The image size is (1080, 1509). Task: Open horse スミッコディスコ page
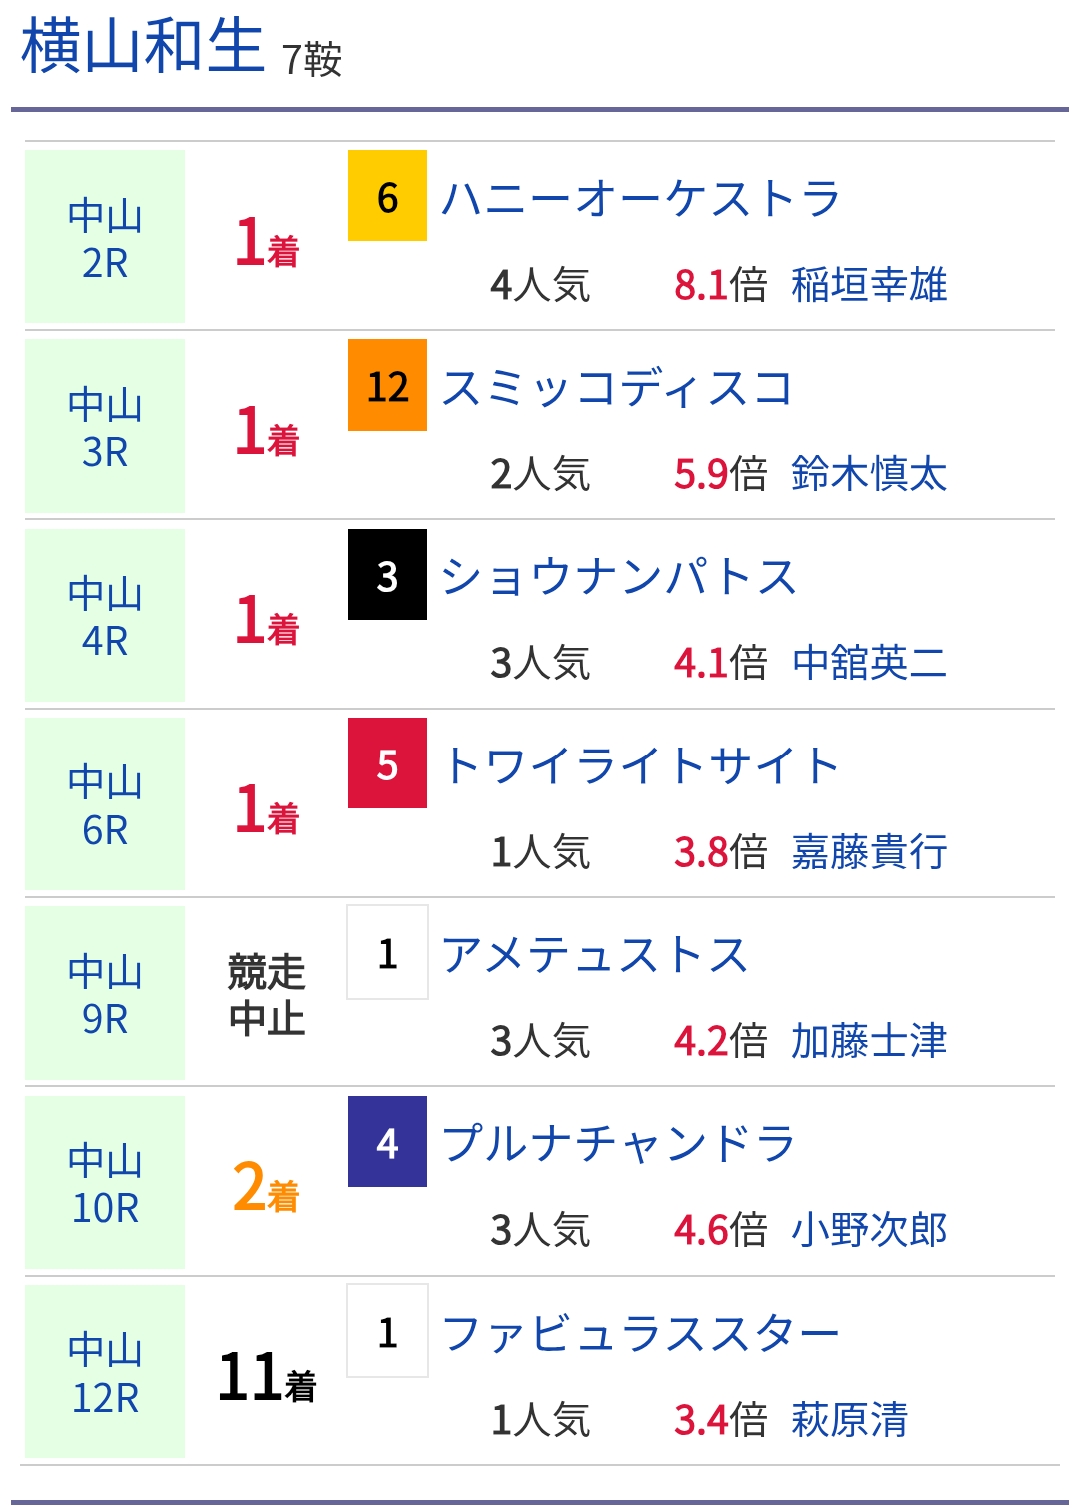tap(616, 387)
